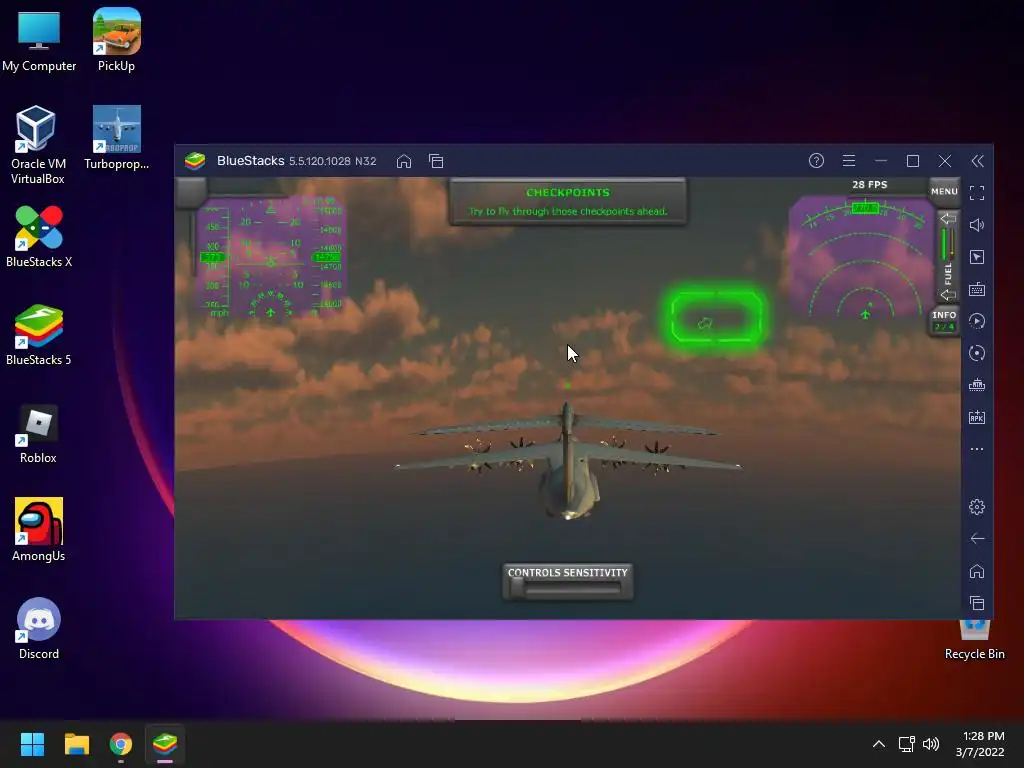Adjust the Controls Sensitivity slider
This screenshot has height=768, width=1024.
tap(568, 589)
